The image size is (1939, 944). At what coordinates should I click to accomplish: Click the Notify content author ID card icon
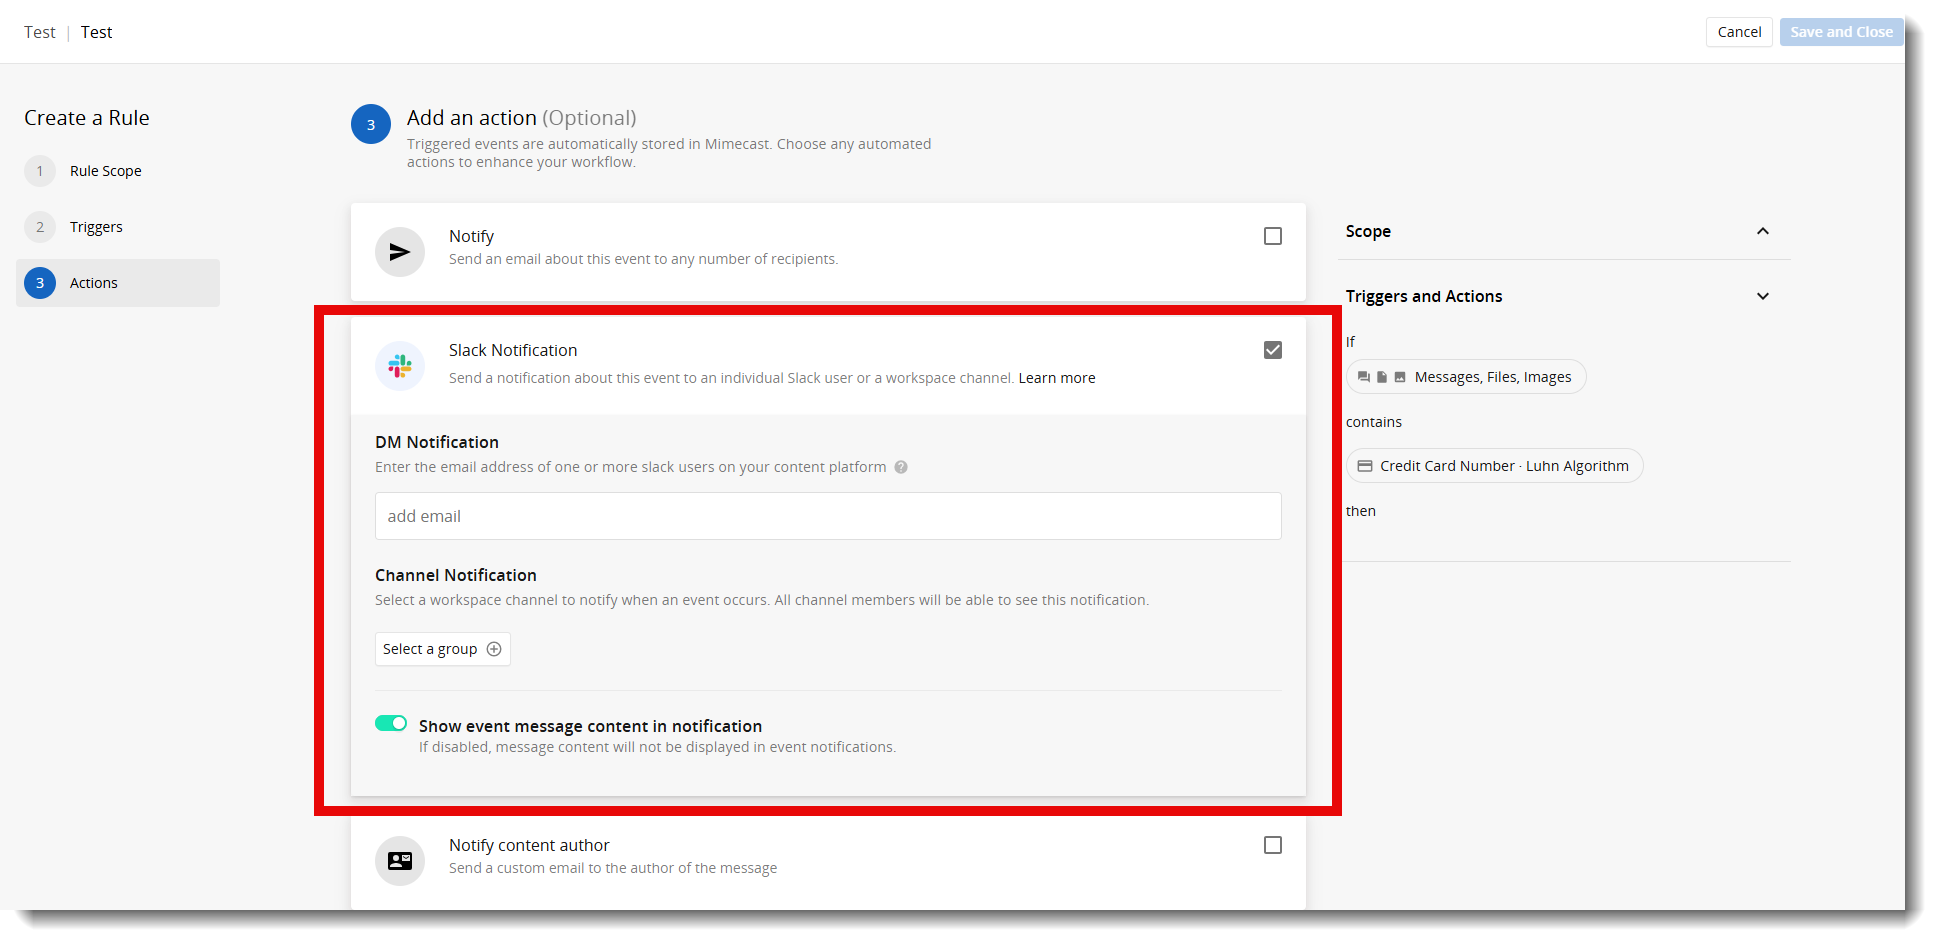click(400, 860)
